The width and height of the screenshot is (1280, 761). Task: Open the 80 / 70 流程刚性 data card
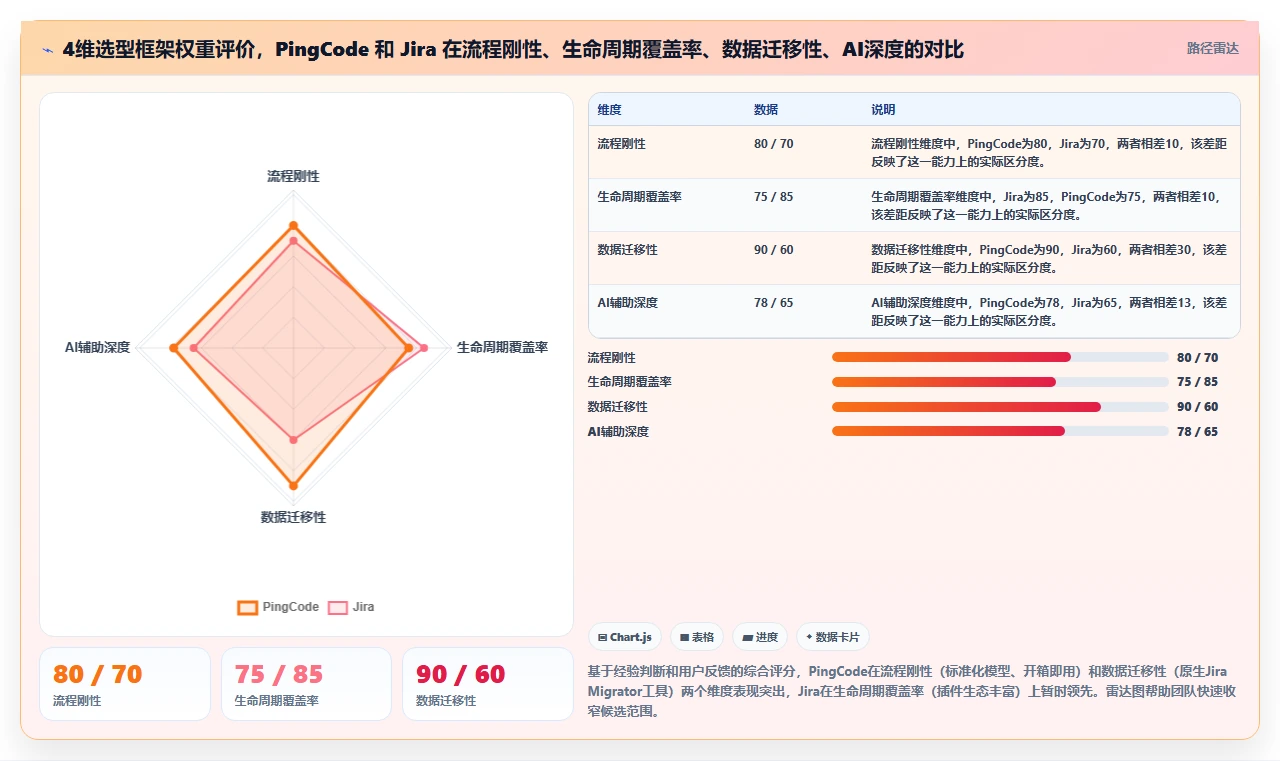pos(125,684)
